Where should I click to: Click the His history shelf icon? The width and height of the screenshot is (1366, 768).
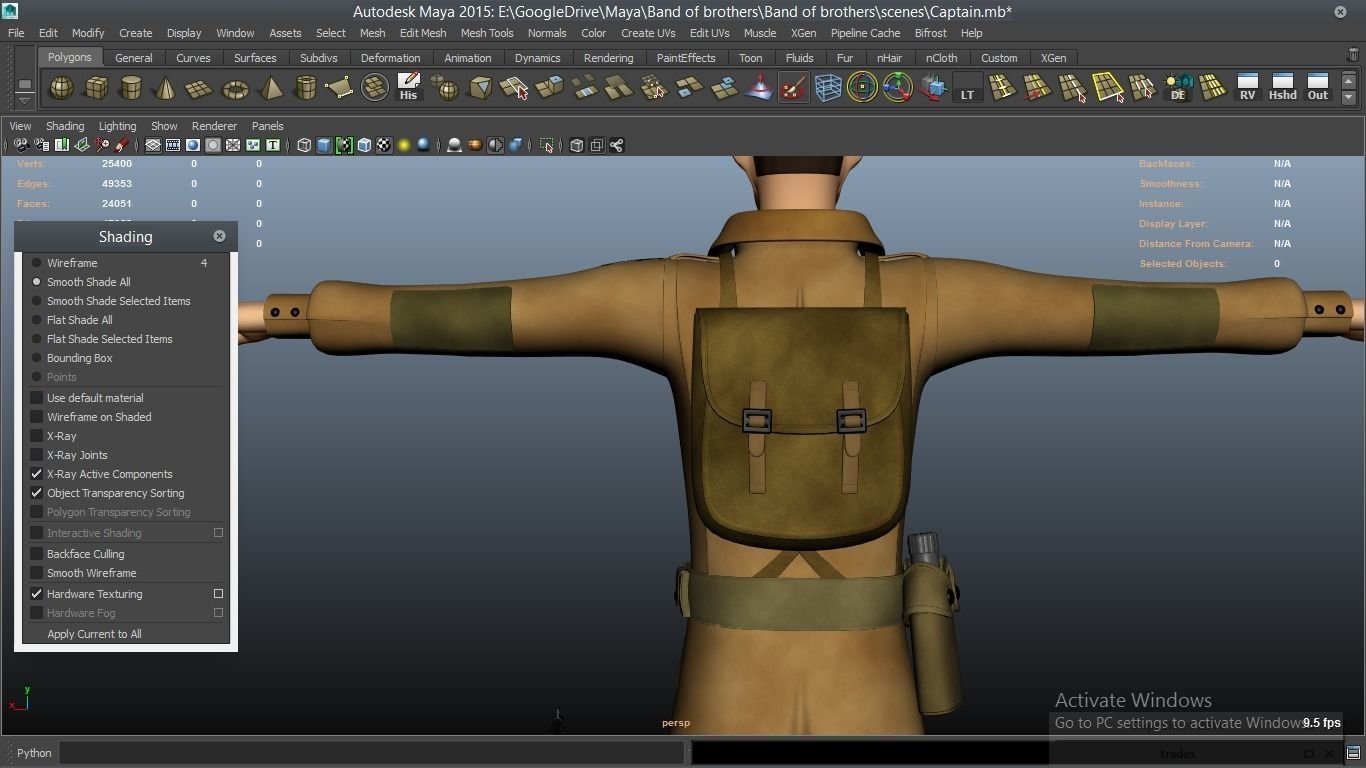(x=408, y=88)
